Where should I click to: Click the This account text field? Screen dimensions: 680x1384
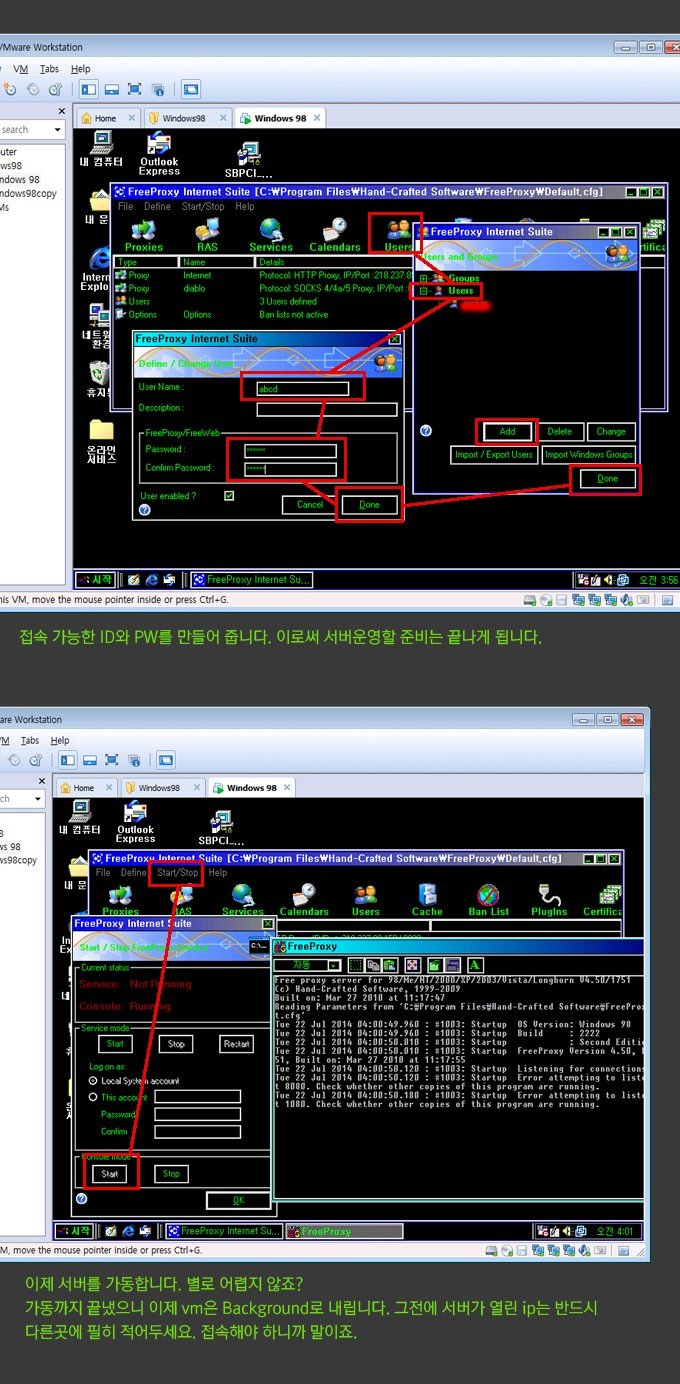[197, 1097]
